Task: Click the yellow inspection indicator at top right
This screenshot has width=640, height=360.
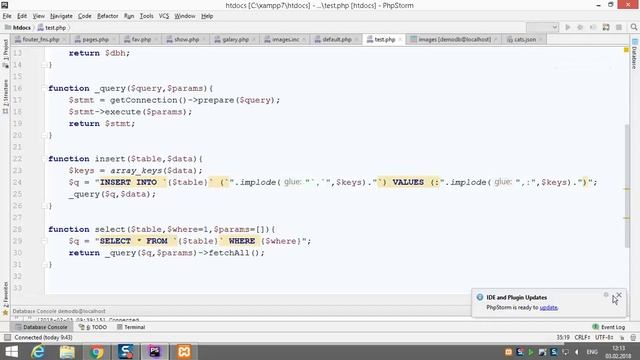Action: tap(626, 50)
